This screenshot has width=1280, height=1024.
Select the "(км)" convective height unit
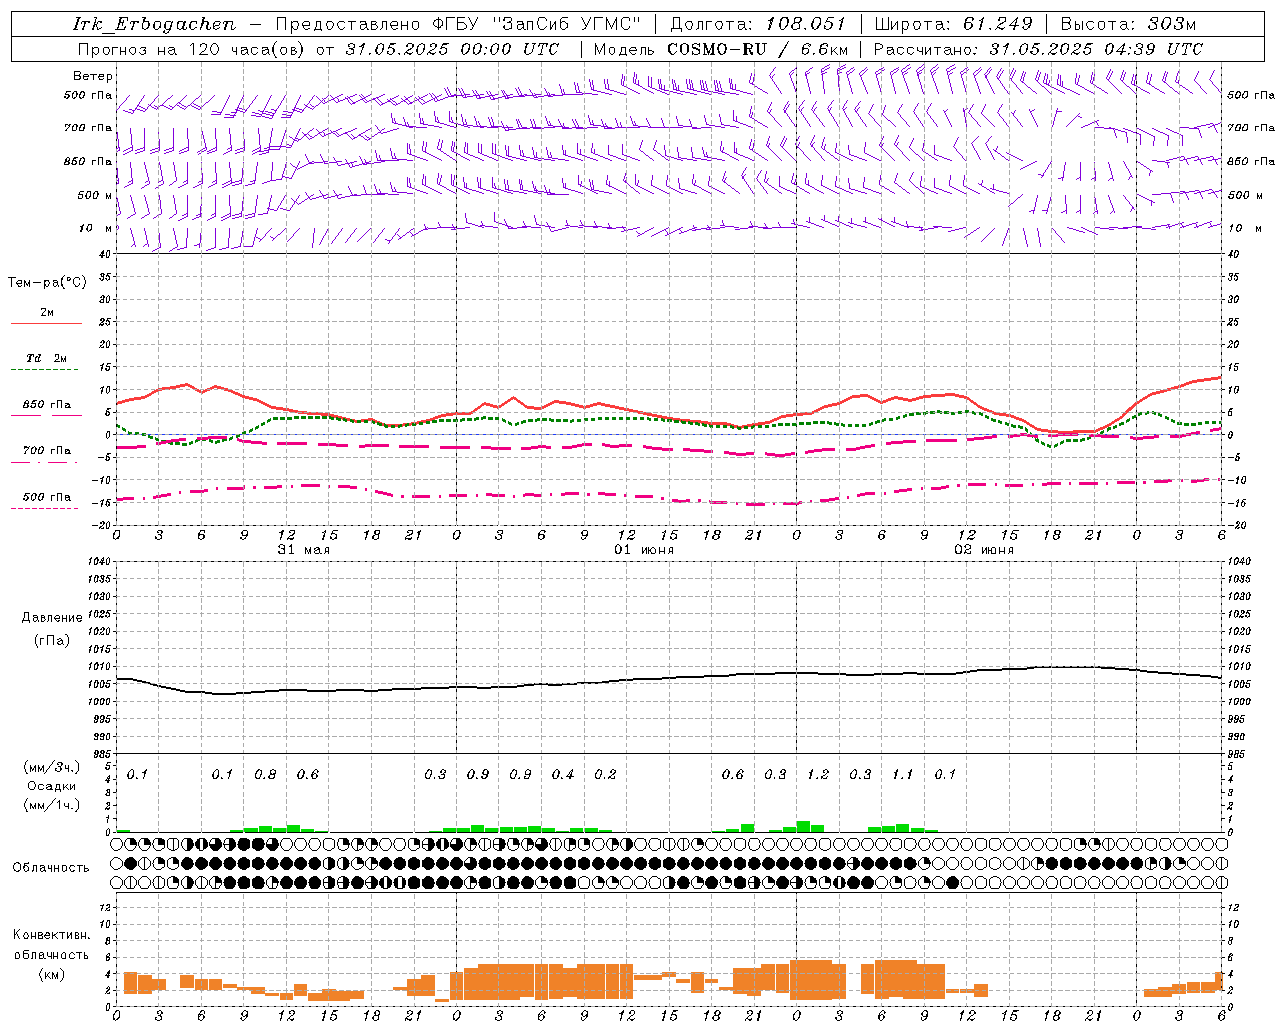tap(51, 974)
